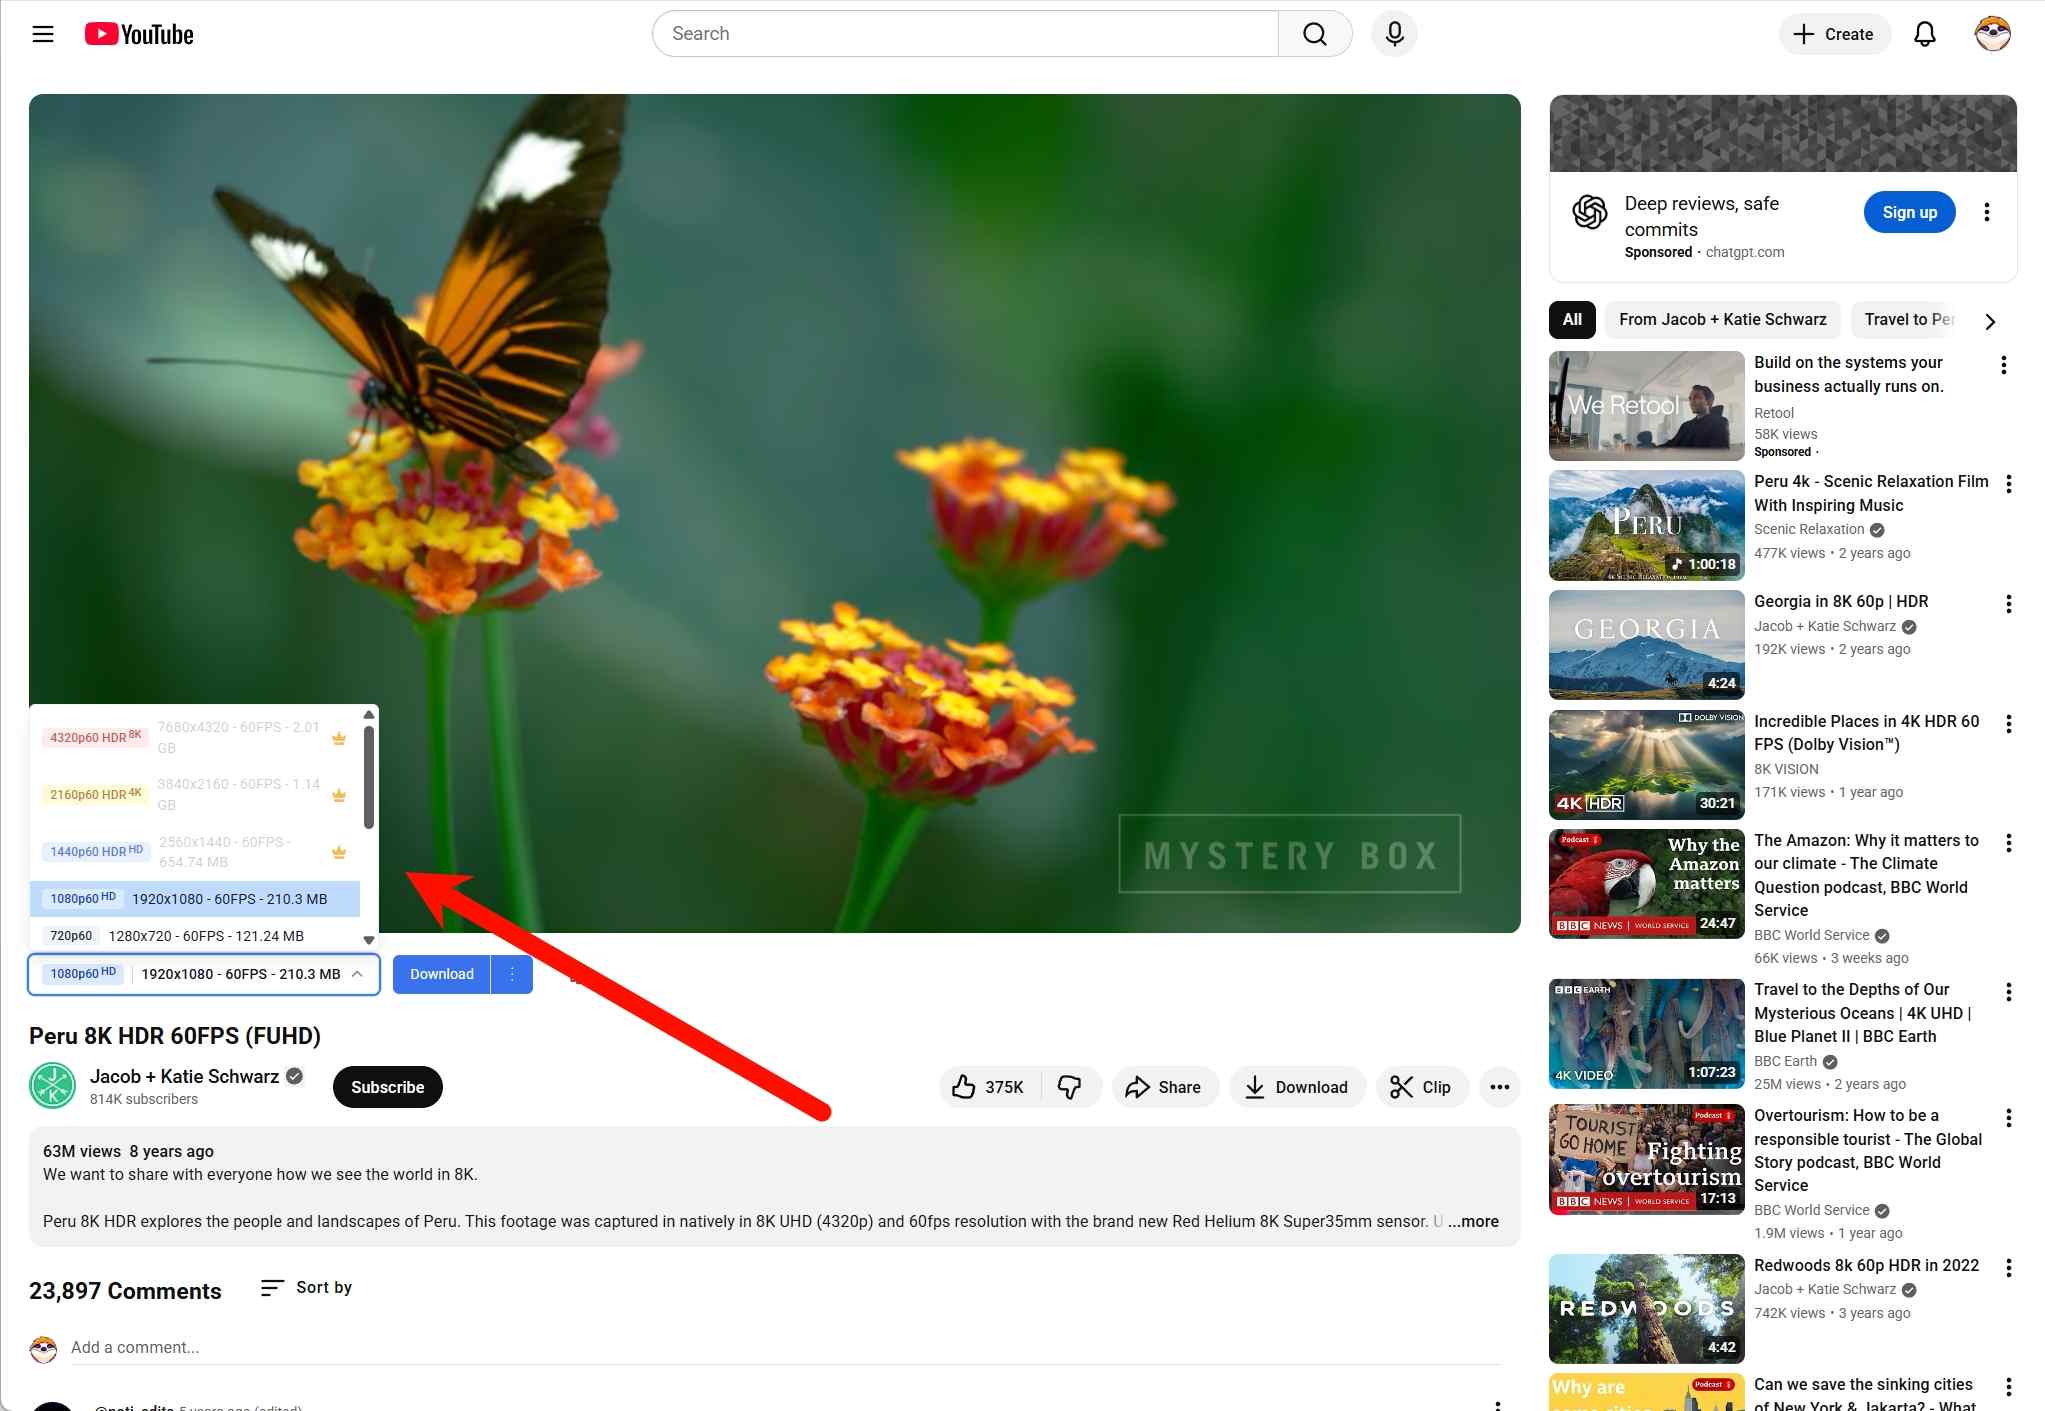This screenshot has width=2045, height=1411.
Task: Select the 'All' filter chip
Action: [x=1571, y=320]
